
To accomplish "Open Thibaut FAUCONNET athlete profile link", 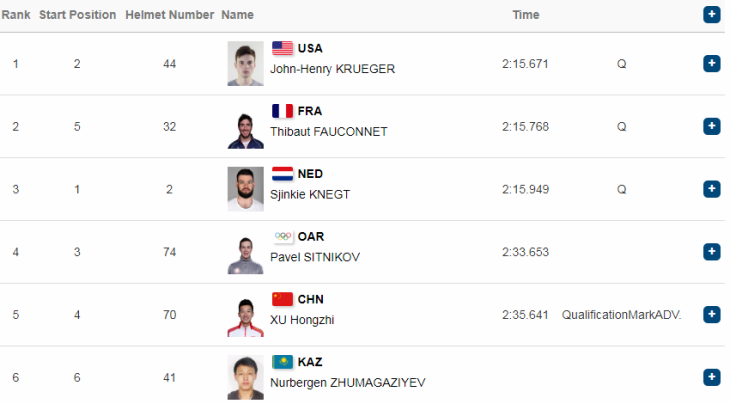I will pos(329,132).
